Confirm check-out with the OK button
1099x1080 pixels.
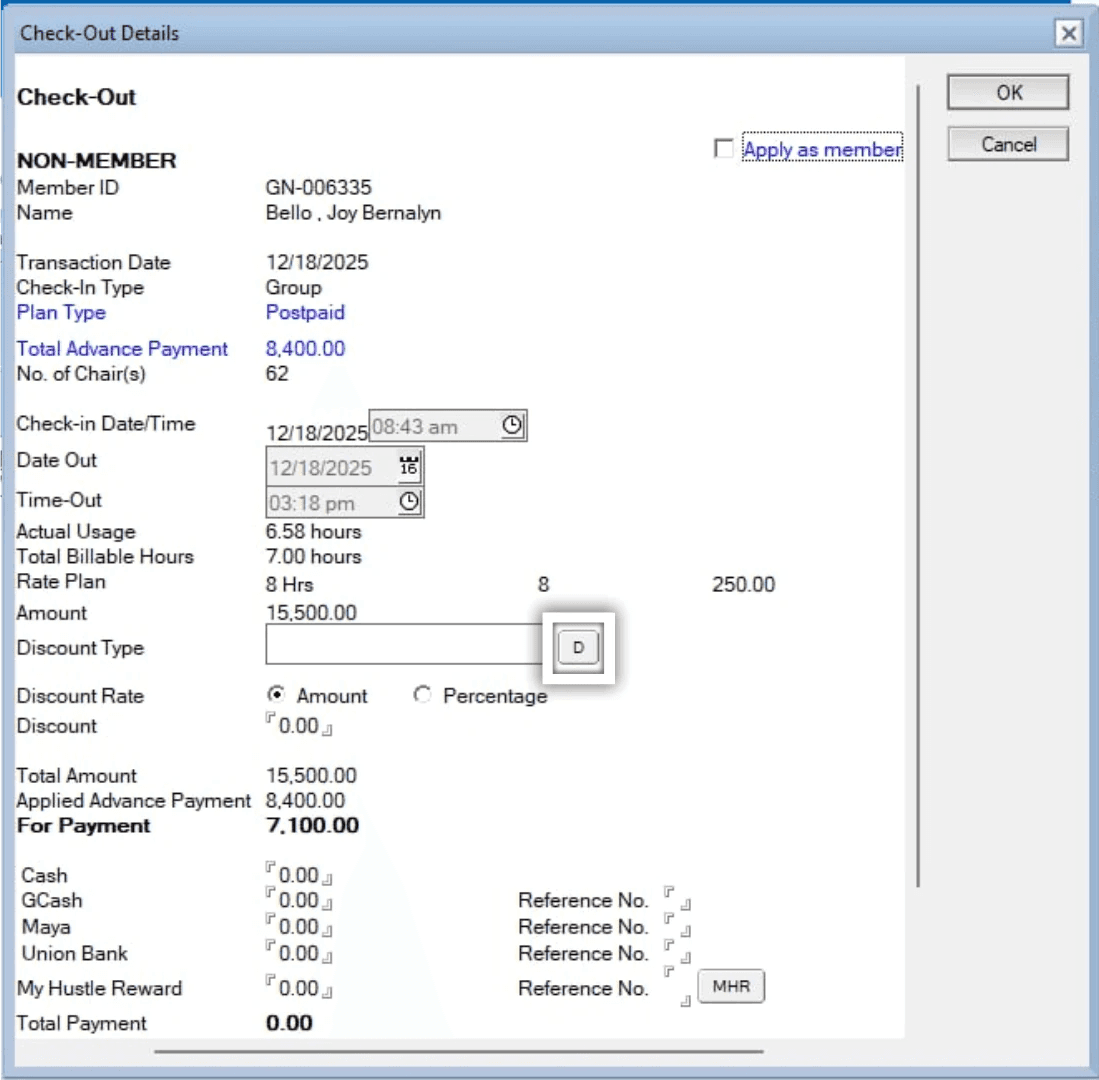1008,93
